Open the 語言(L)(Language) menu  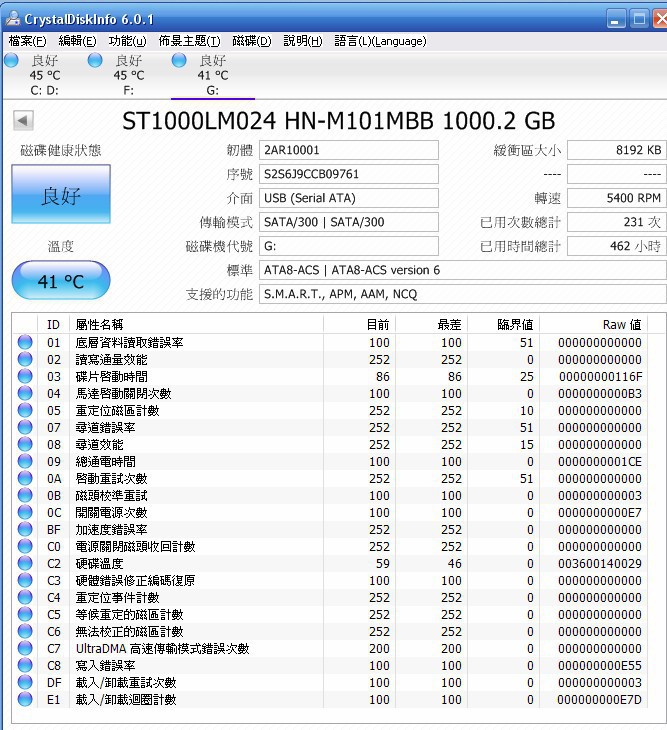380,41
